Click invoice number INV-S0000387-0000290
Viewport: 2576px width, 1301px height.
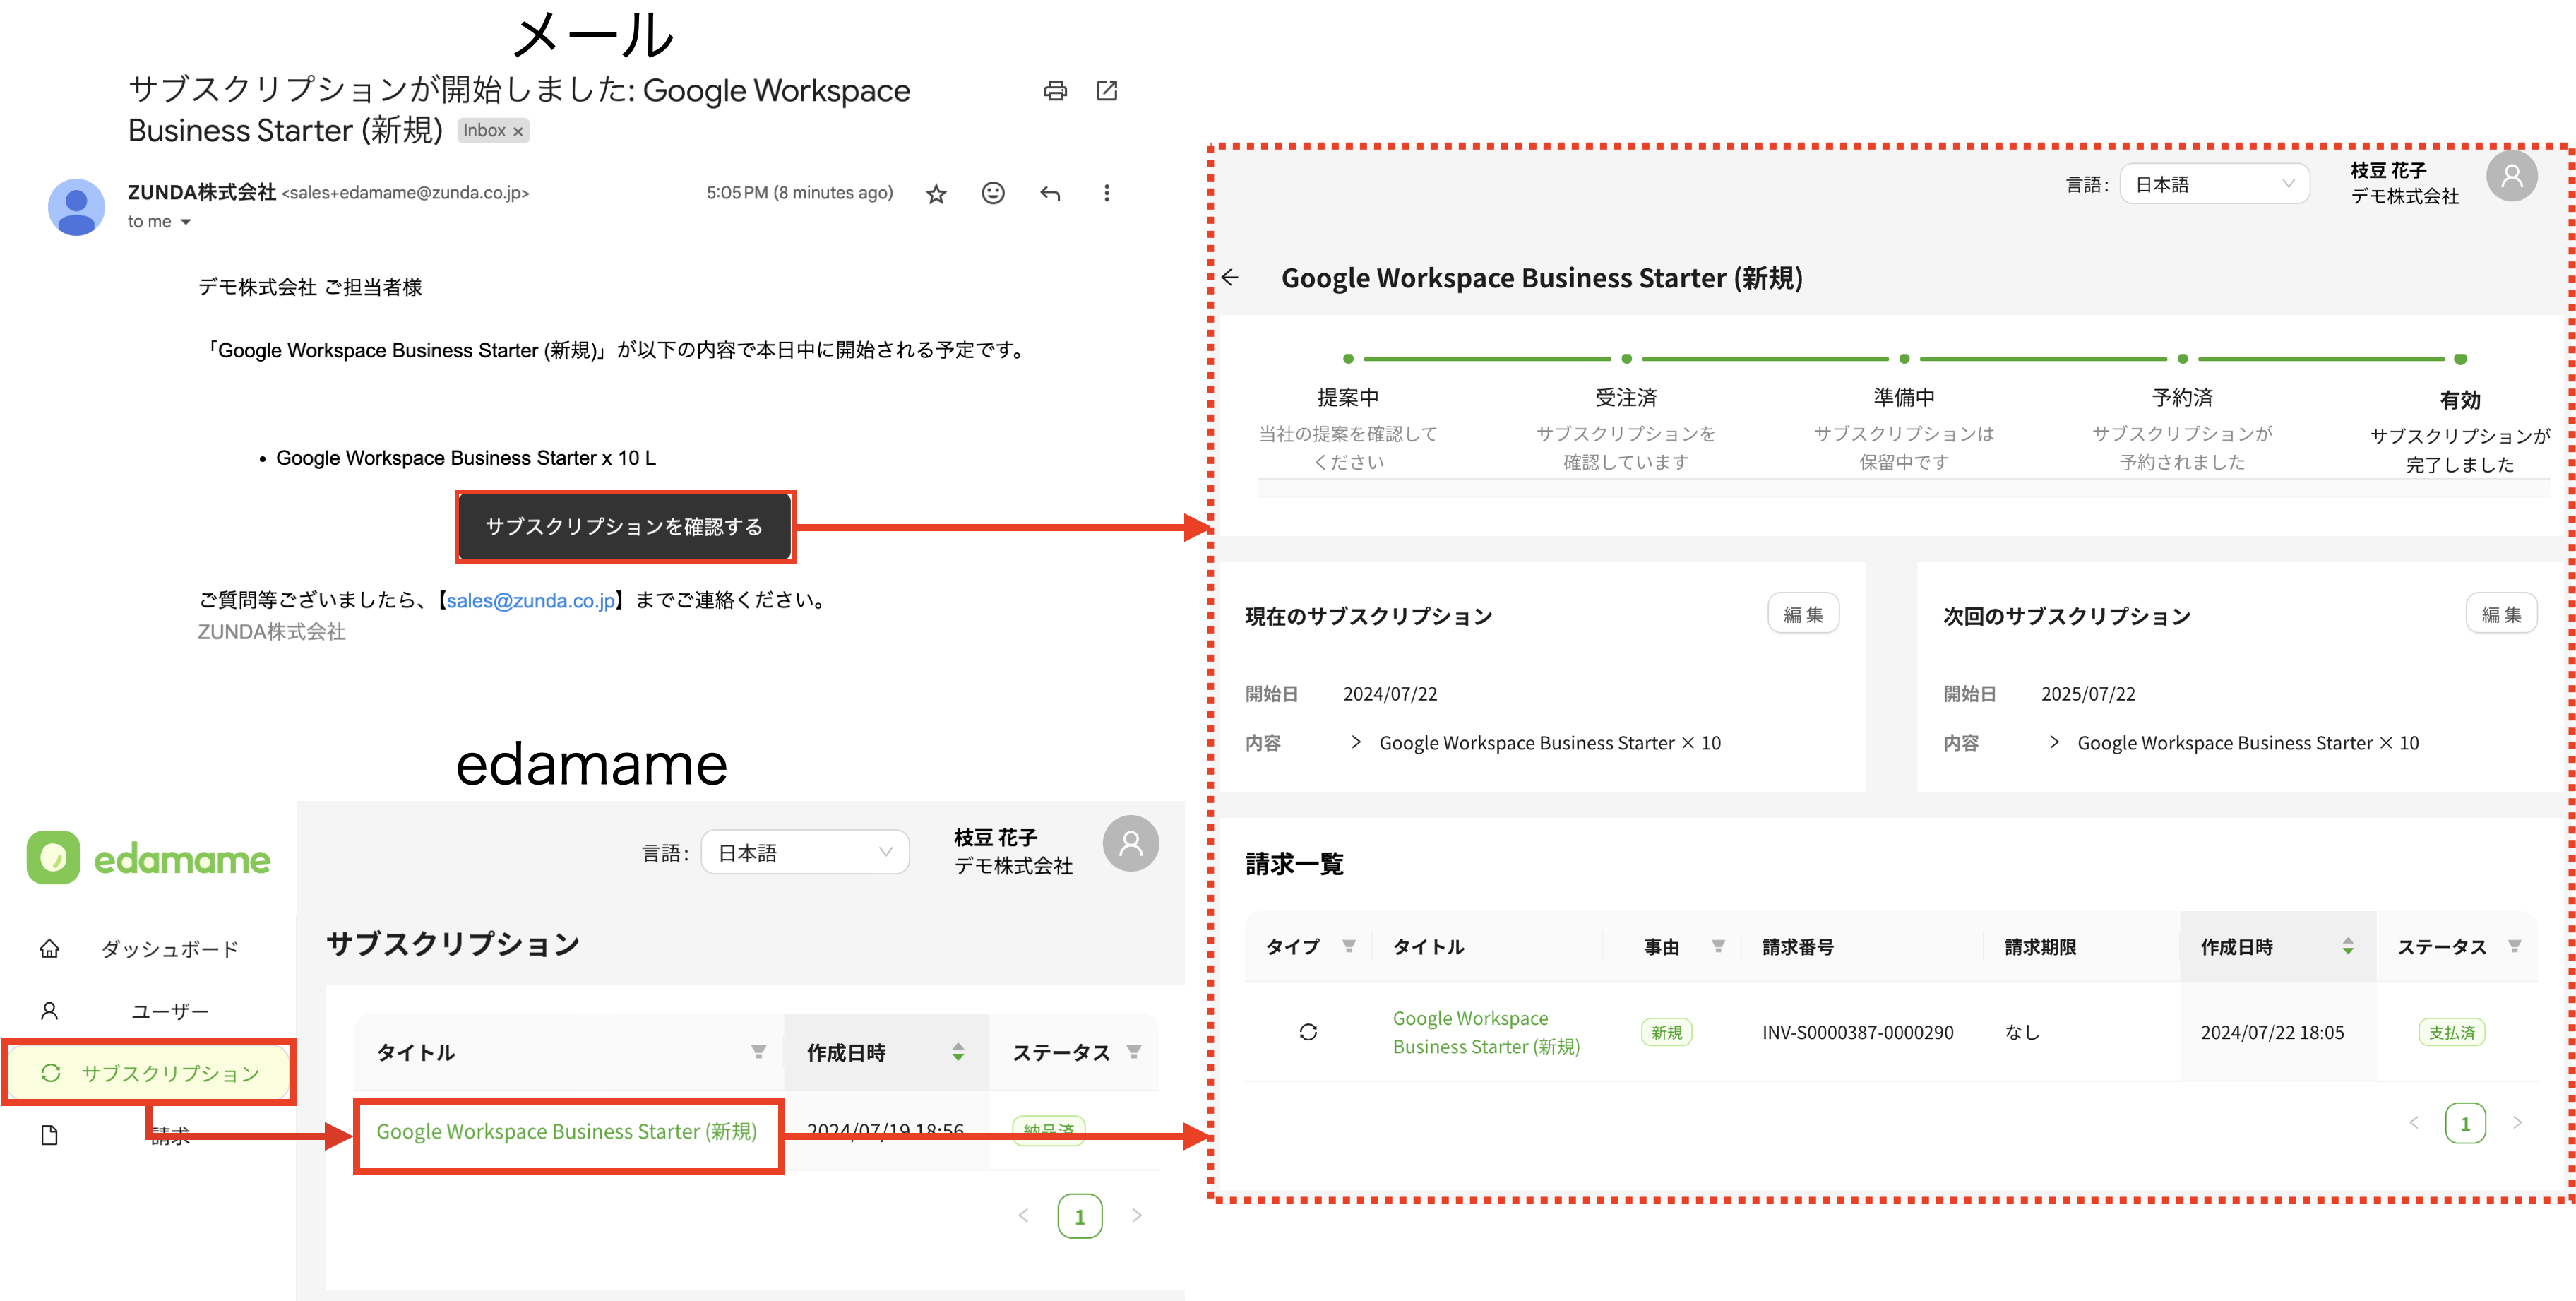pyautogui.click(x=1858, y=1032)
